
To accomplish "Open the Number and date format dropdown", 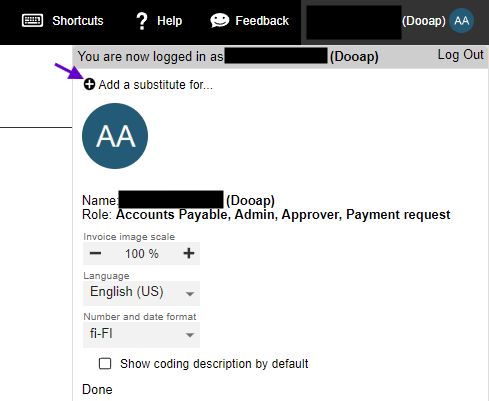I will tap(141, 335).
